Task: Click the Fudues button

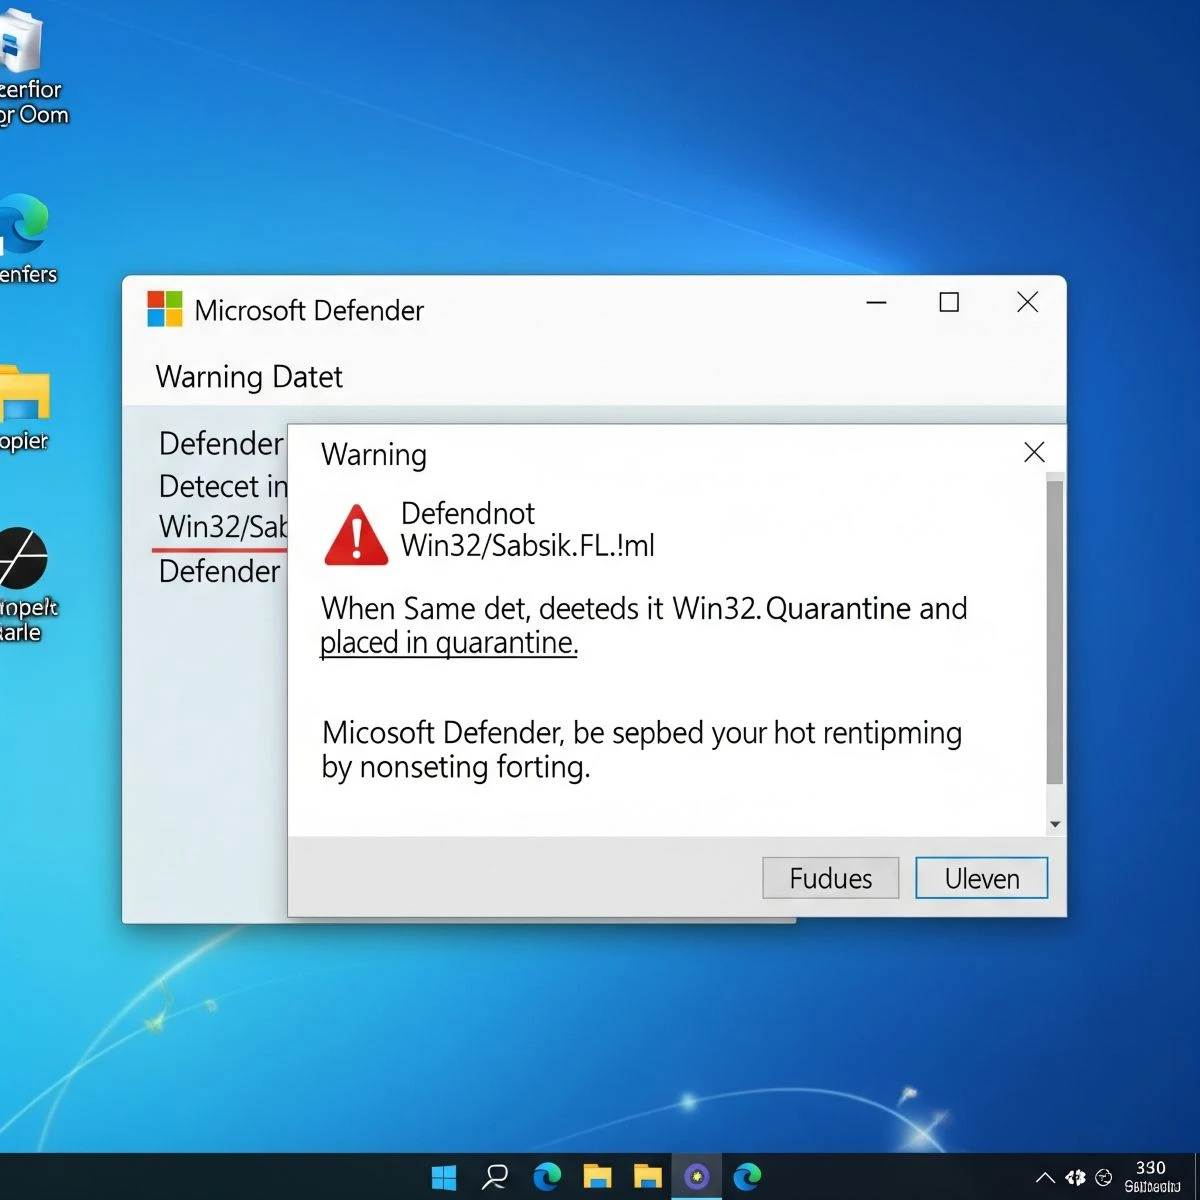Action: click(x=830, y=878)
